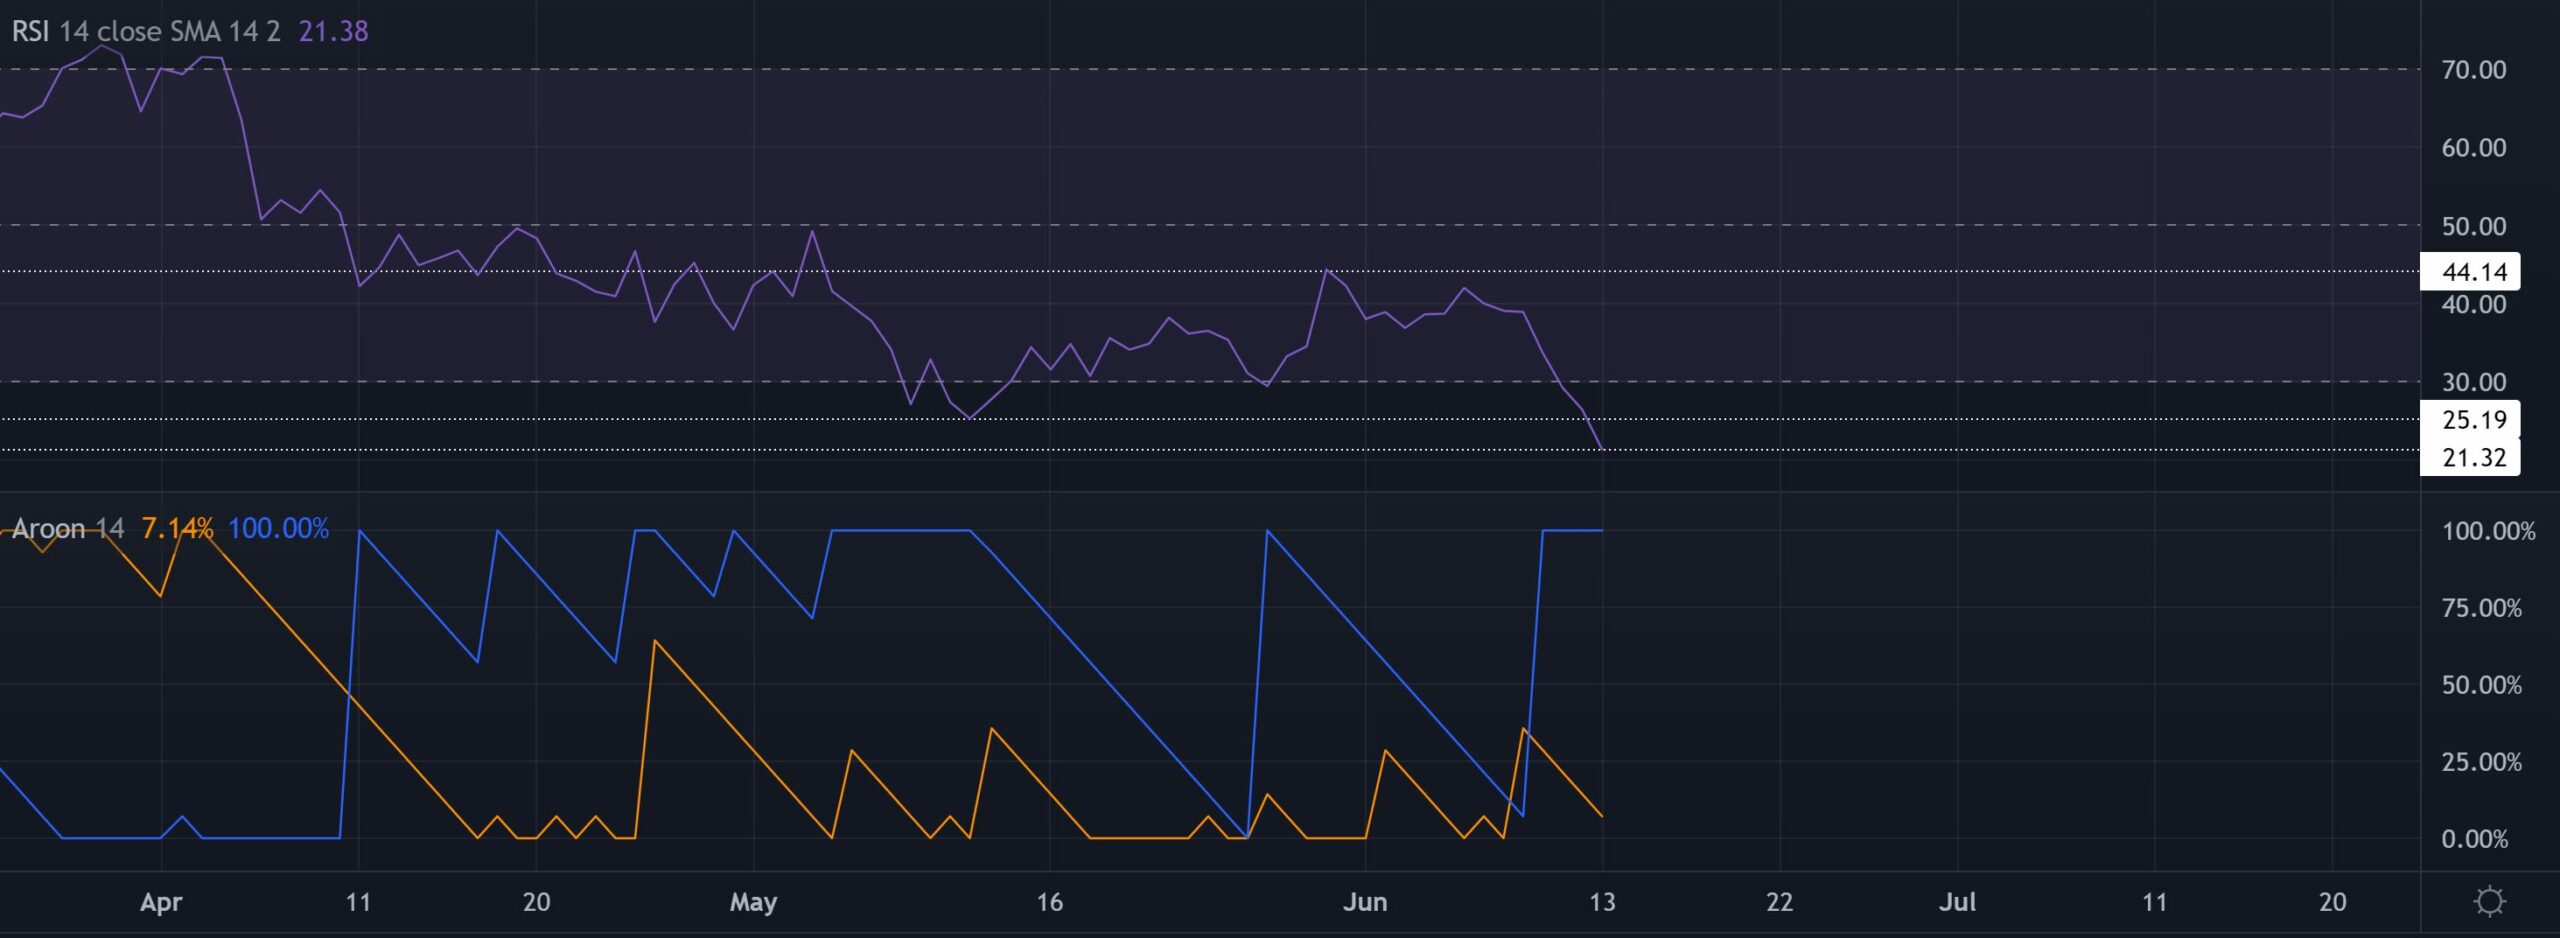Click the RSI value 21.38 in legend
The height and width of the screenshot is (938, 2560).
click(333, 31)
